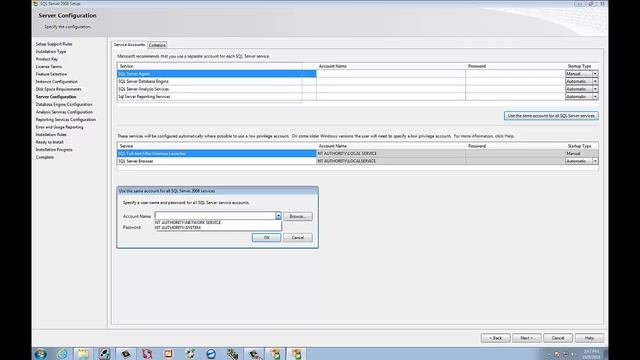The height and width of the screenshot is (360, 640).
Task: Click Database Engine Configuration in the step list
Action: [x=64, y=104]
